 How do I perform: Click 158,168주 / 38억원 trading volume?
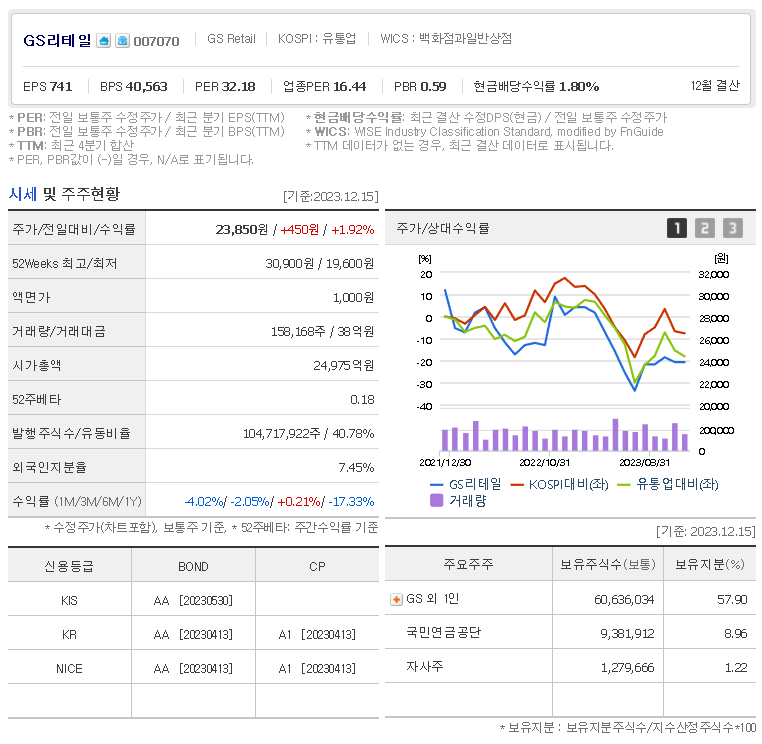322,331
